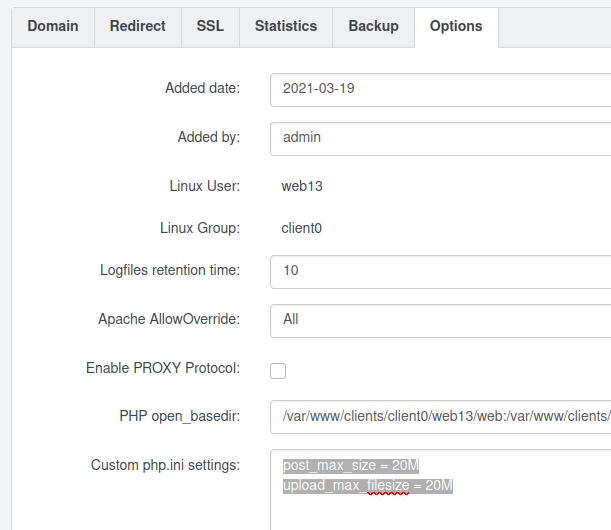Click the Custom php.ini settings label

coord(165,465)
